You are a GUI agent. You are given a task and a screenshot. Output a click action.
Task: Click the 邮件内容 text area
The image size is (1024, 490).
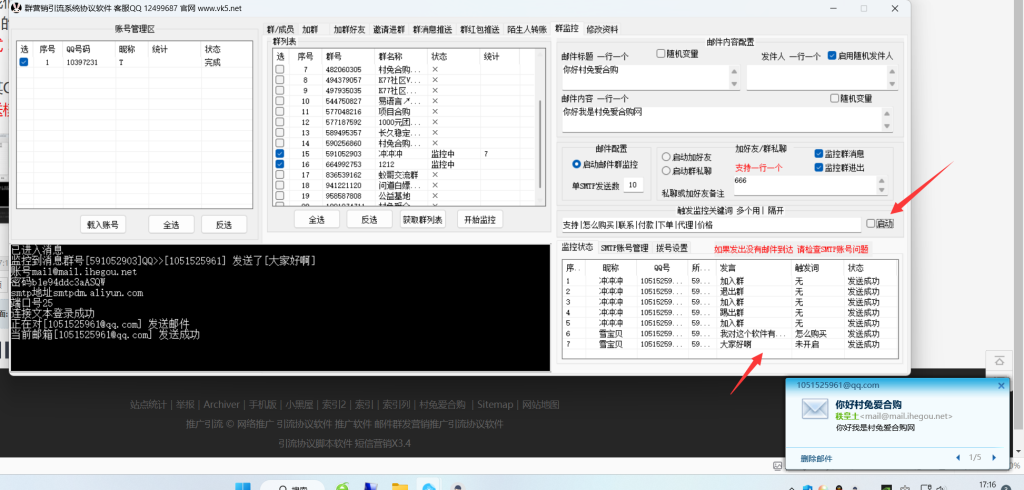tap(721, 120)
